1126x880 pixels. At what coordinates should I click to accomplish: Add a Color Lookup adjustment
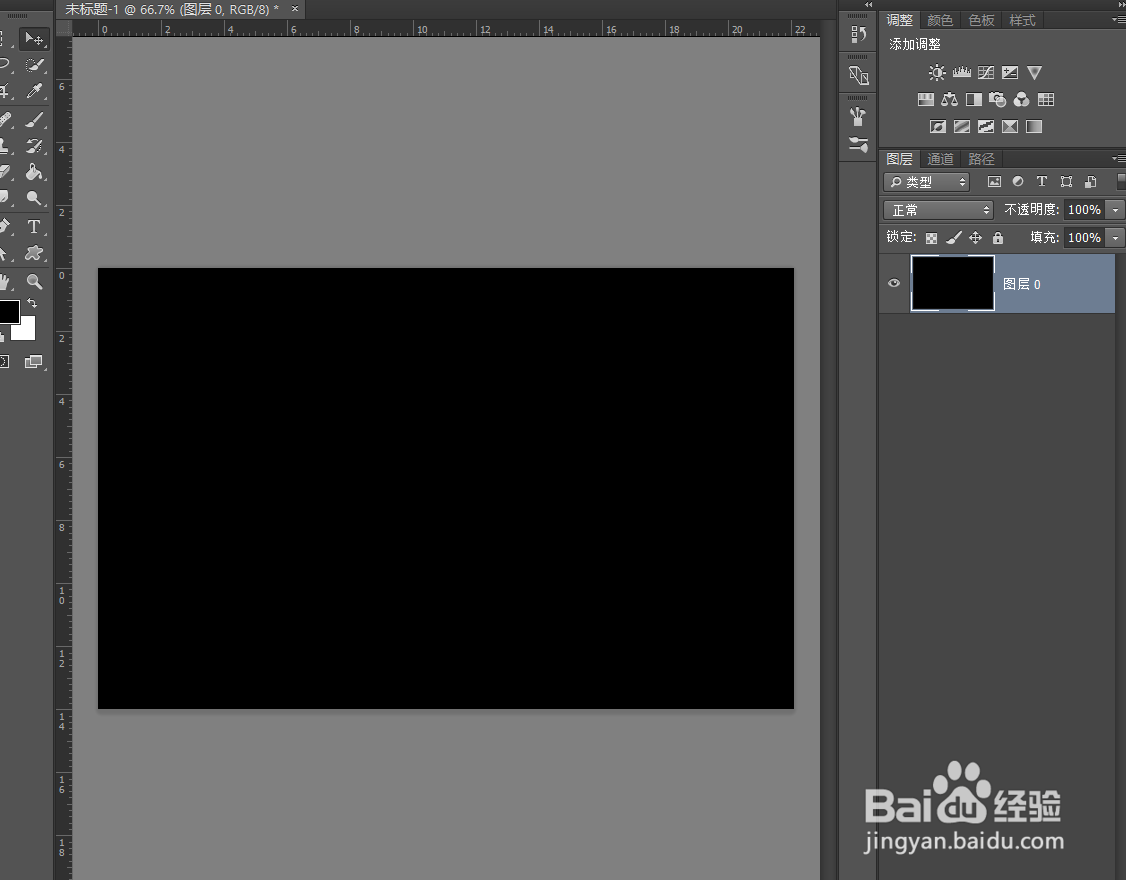(x=1046, y=99)
